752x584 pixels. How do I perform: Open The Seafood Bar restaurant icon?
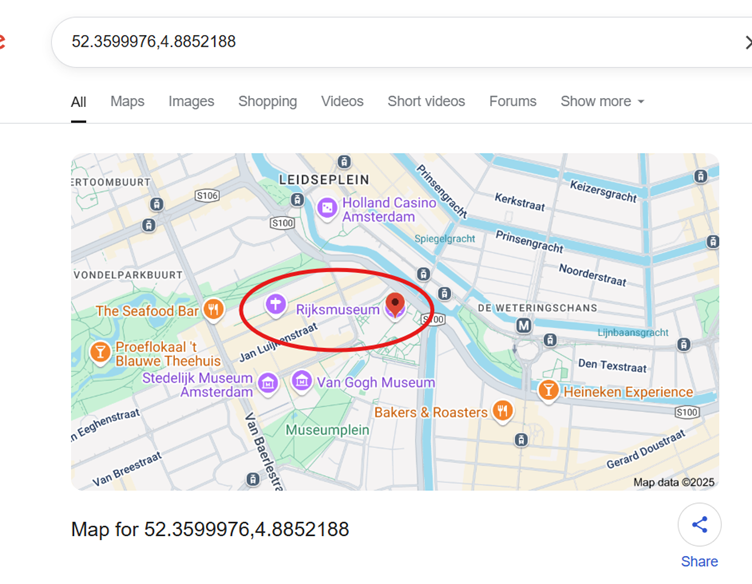coord(213,310)
